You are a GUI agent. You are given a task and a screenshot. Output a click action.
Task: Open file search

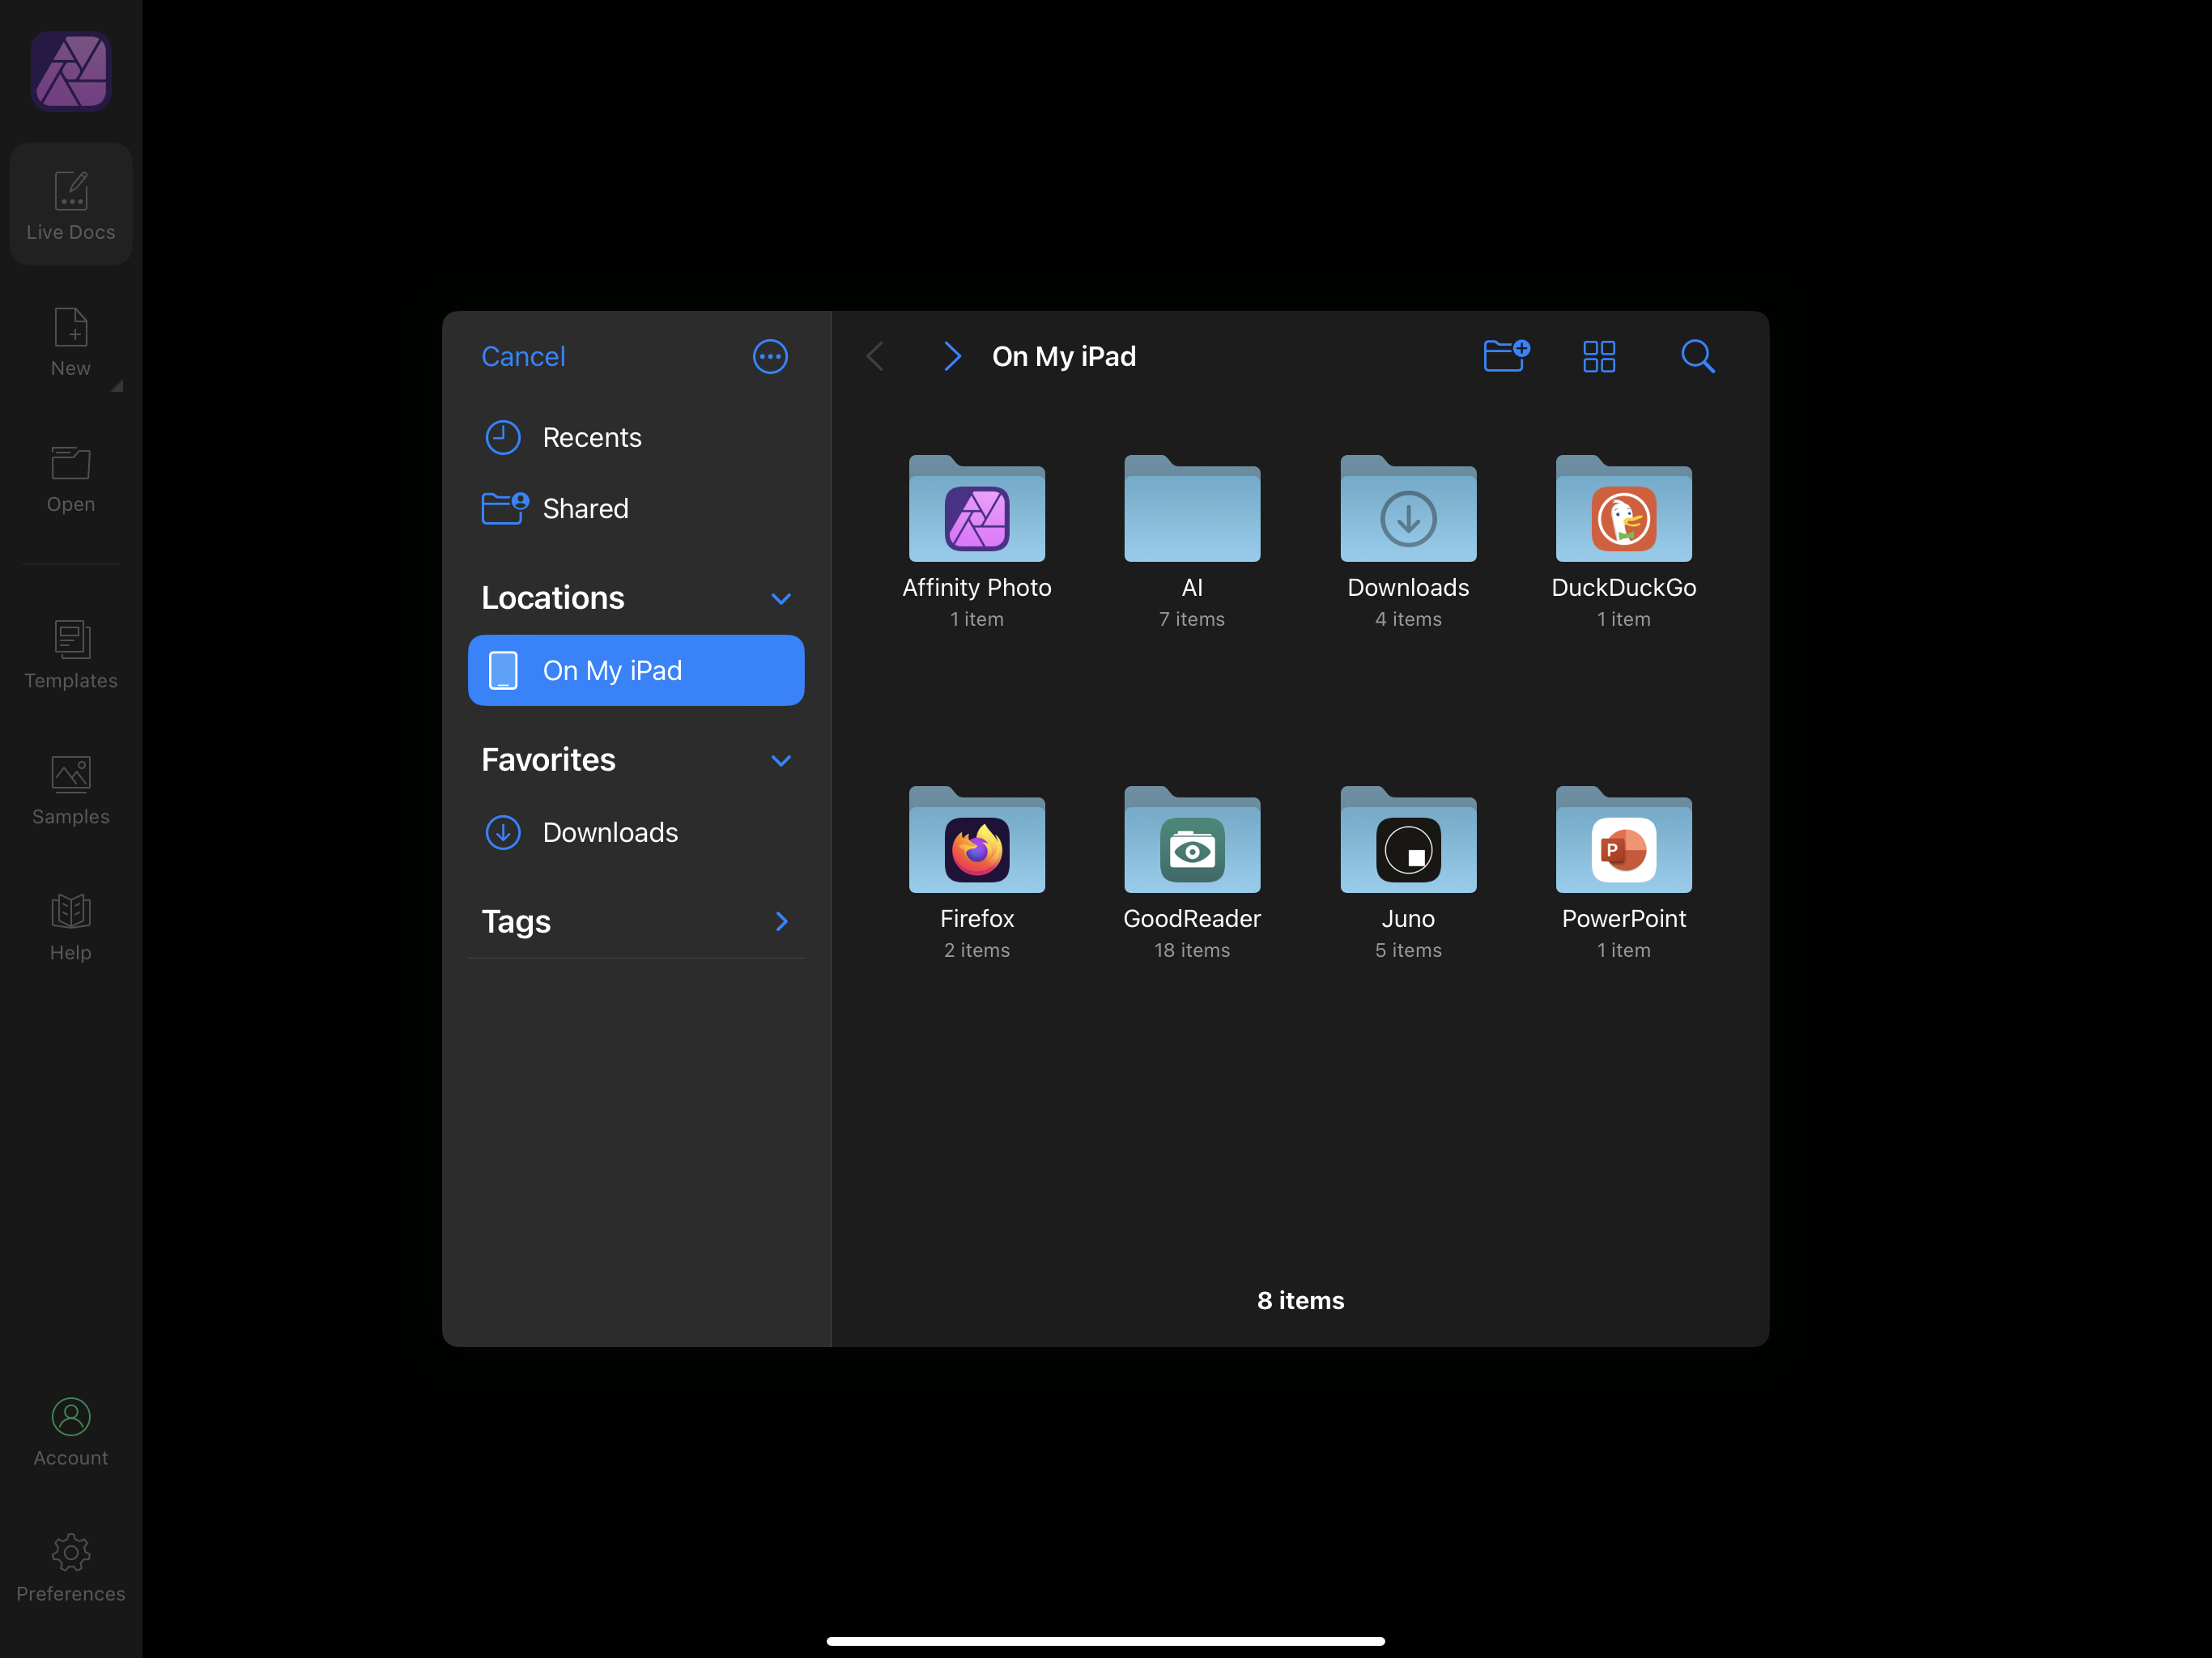pos(1697,357)
